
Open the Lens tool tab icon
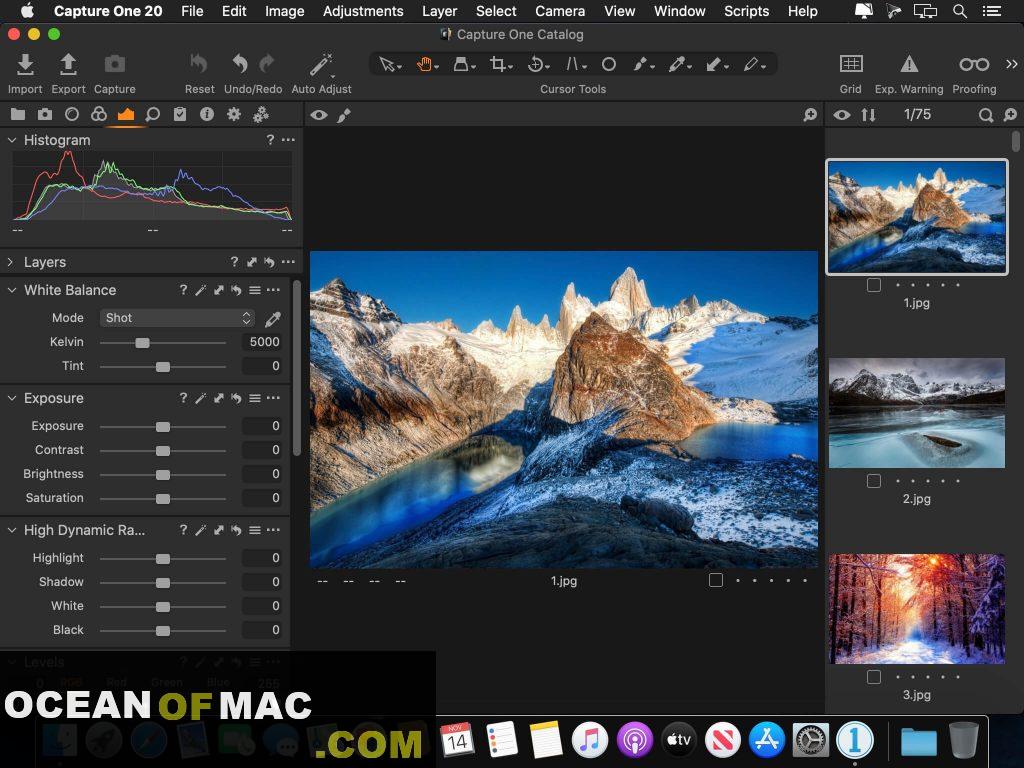(72, 115)
